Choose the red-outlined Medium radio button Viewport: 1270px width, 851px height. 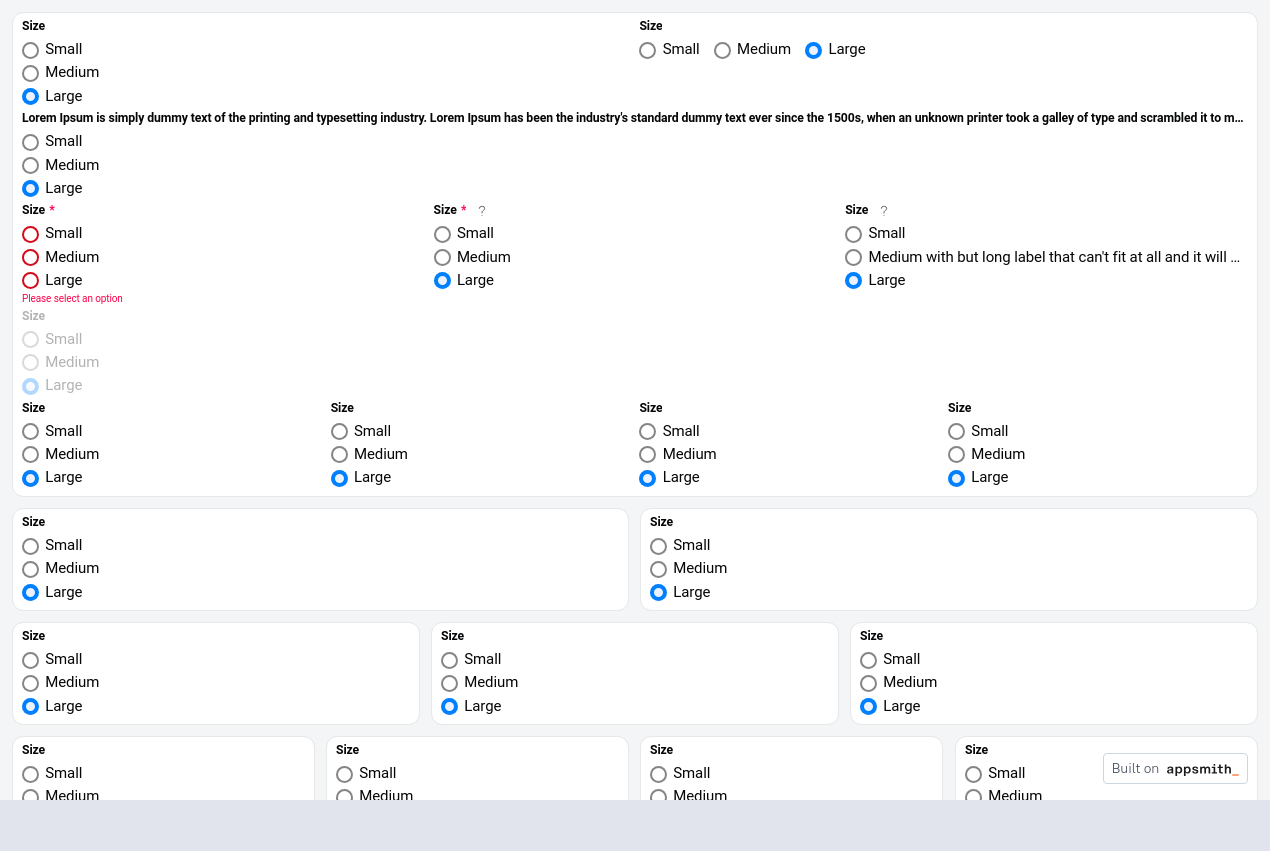31,257
